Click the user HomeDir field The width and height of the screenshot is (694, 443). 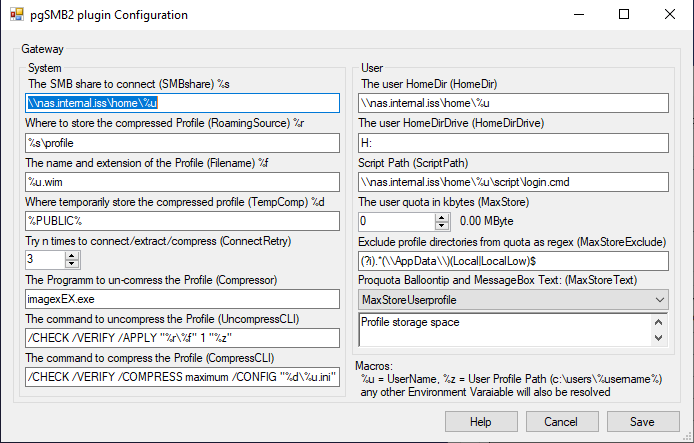click(x=513, y=103)
